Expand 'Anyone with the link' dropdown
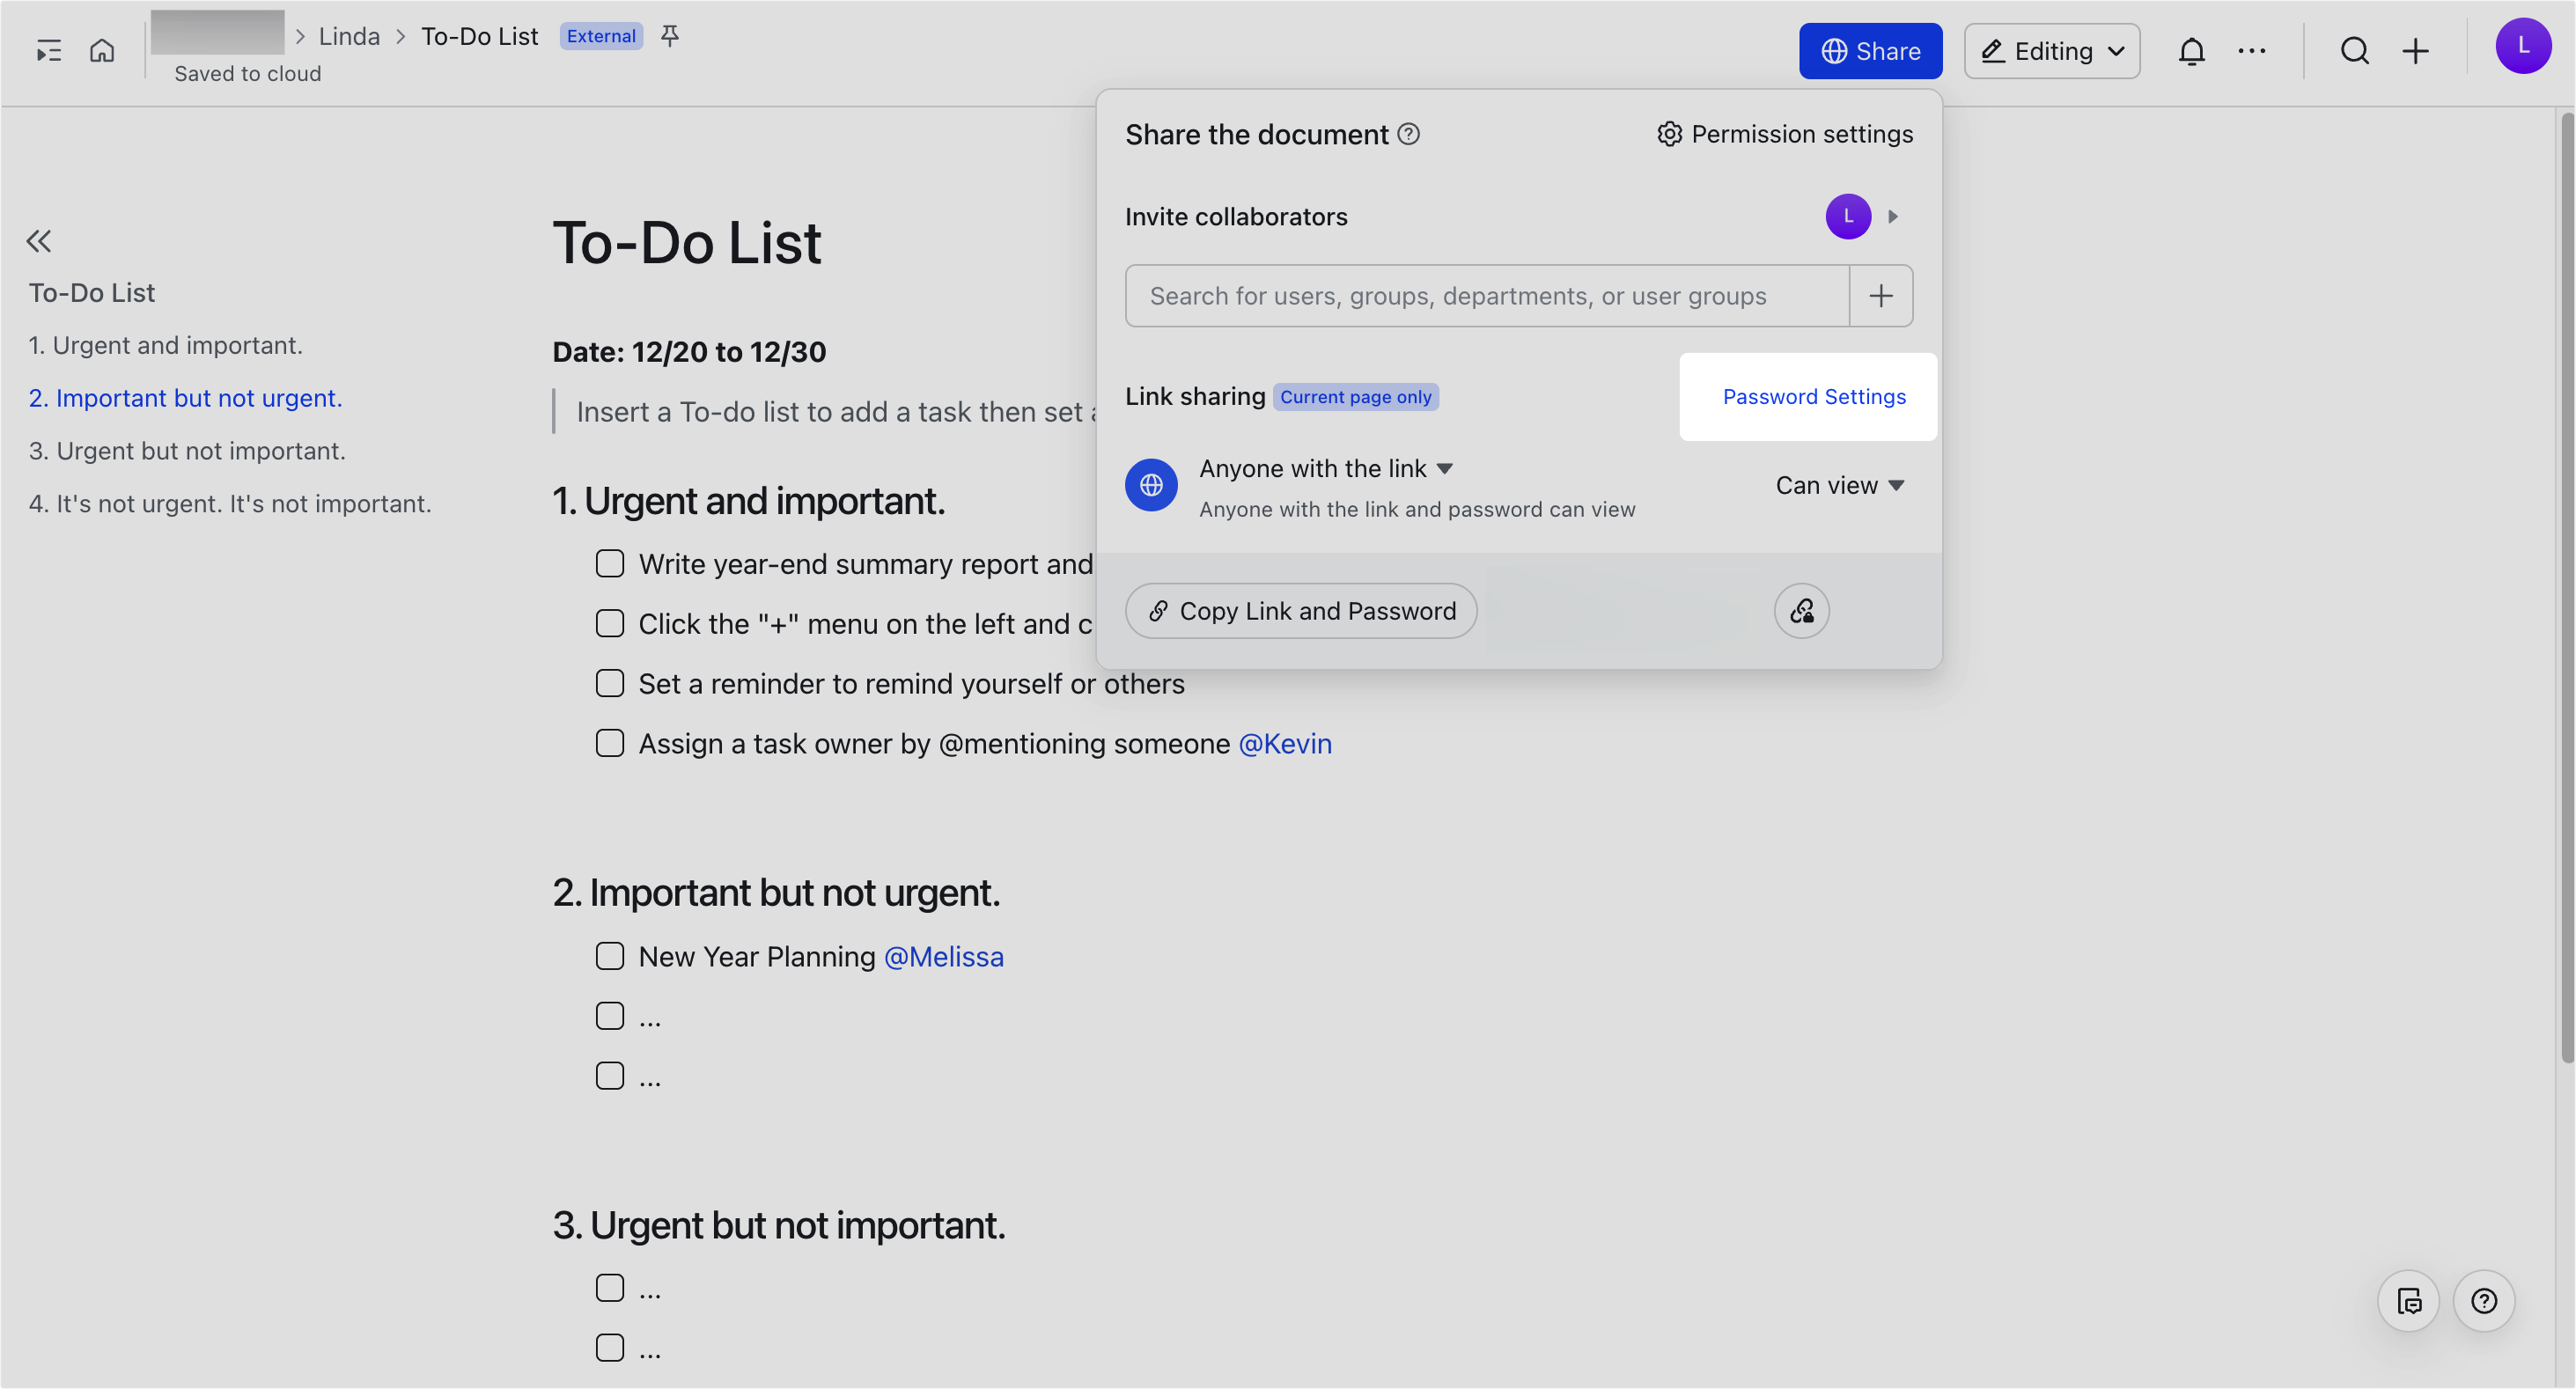The image size is (2576, 1389). 1326,469
